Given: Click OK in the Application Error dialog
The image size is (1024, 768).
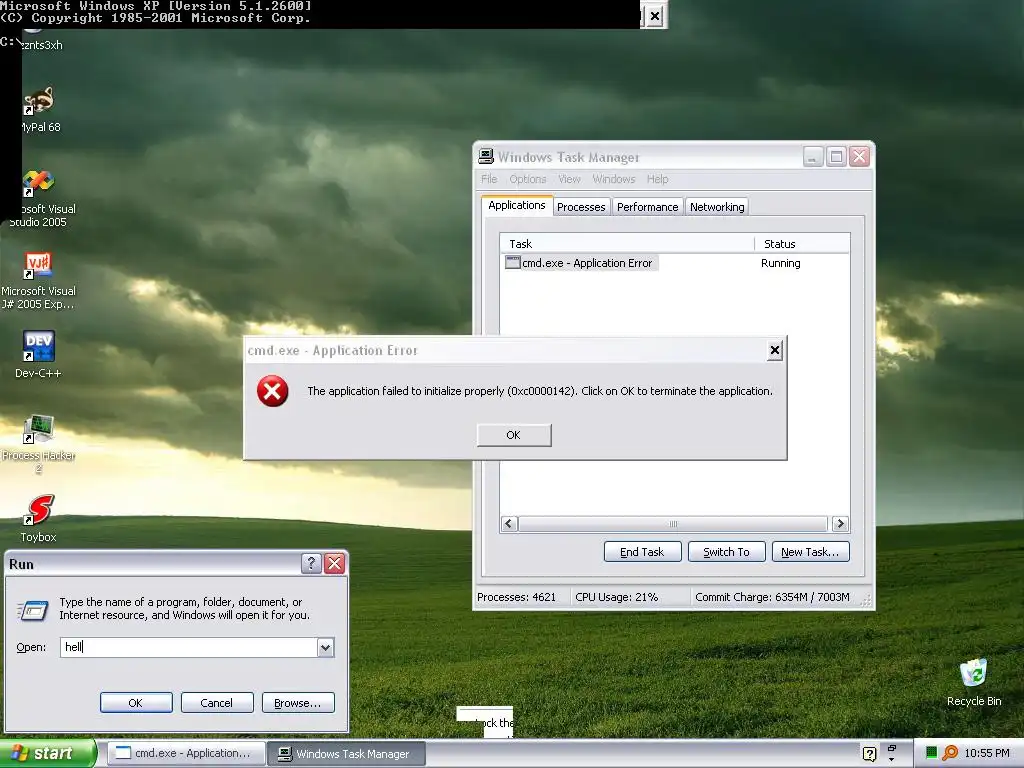Looking at the screenshot, I should coord(514,435).
